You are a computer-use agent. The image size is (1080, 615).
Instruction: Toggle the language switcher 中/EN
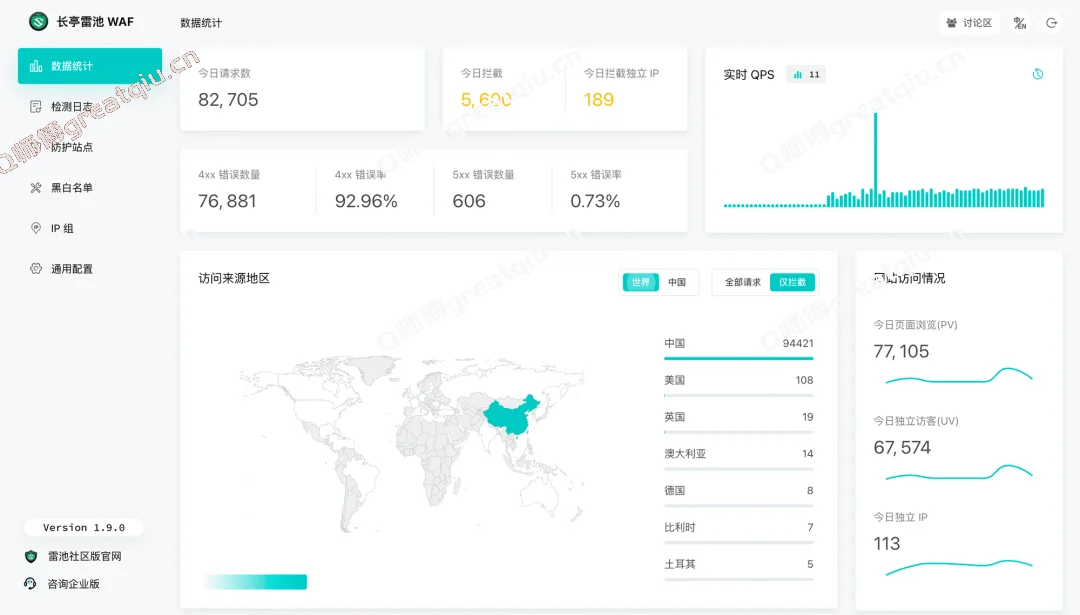coord(1020,22)
